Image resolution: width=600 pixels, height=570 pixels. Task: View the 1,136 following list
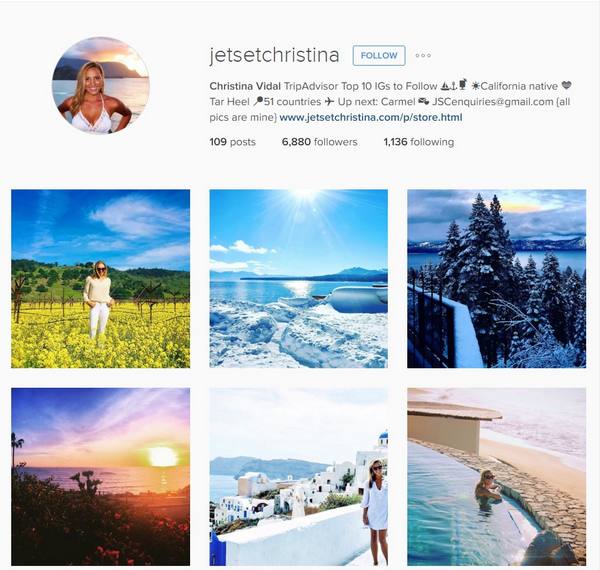(x=419, y=142)
